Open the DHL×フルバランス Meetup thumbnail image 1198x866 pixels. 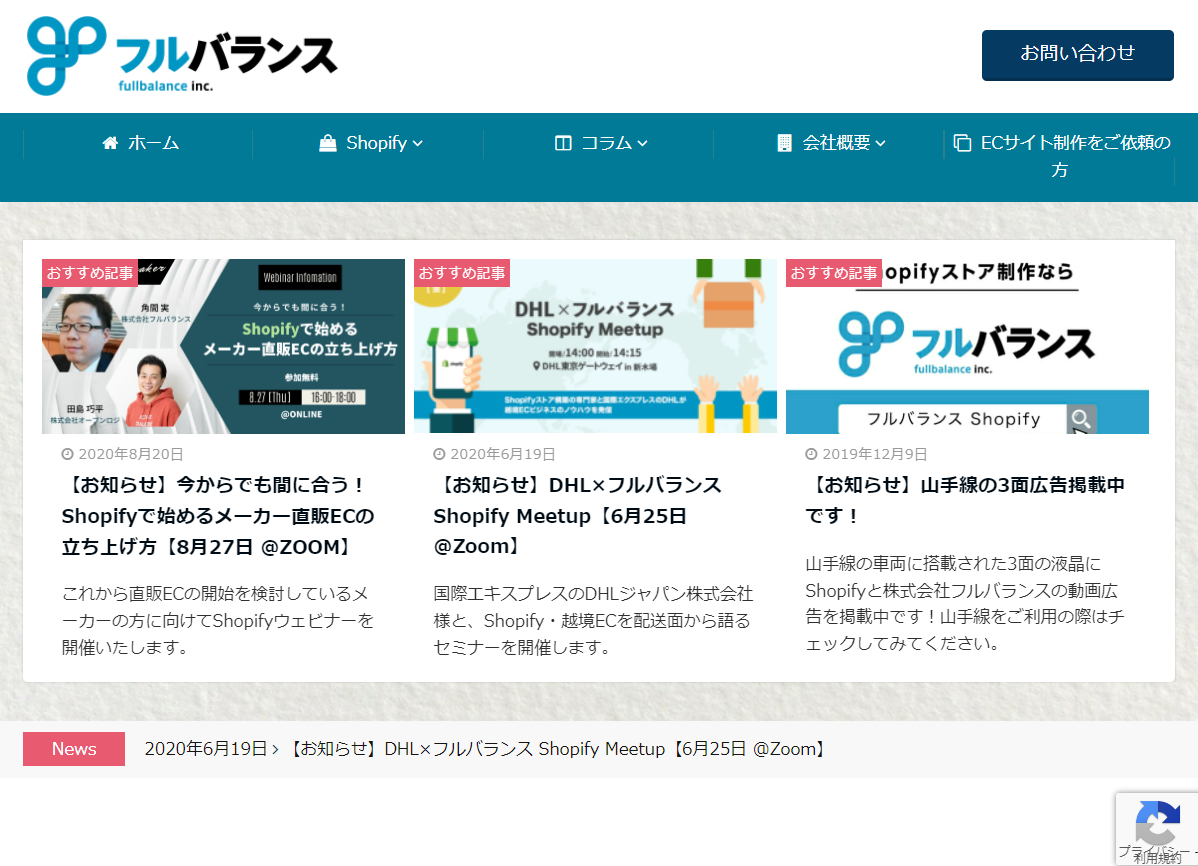[595, 346]
